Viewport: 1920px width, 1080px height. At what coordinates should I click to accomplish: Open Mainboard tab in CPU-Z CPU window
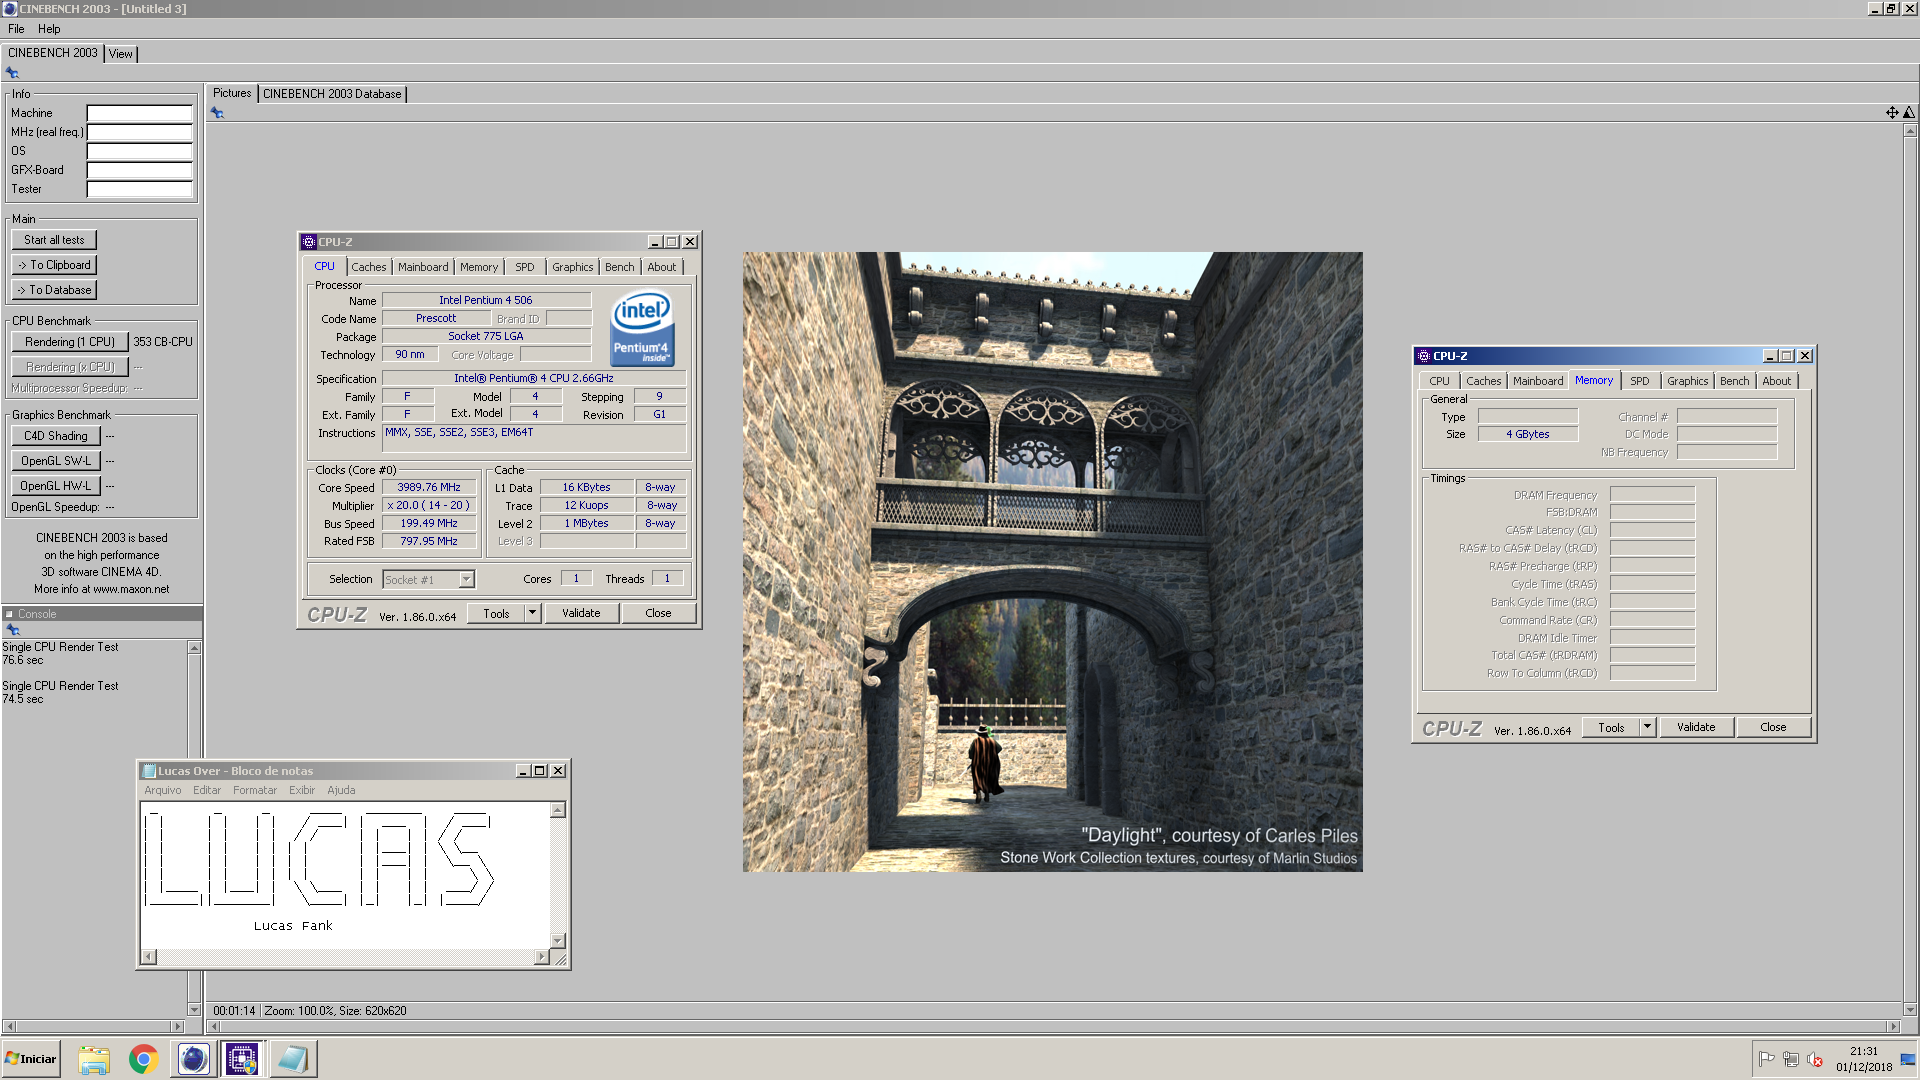[x=423, y=267]
